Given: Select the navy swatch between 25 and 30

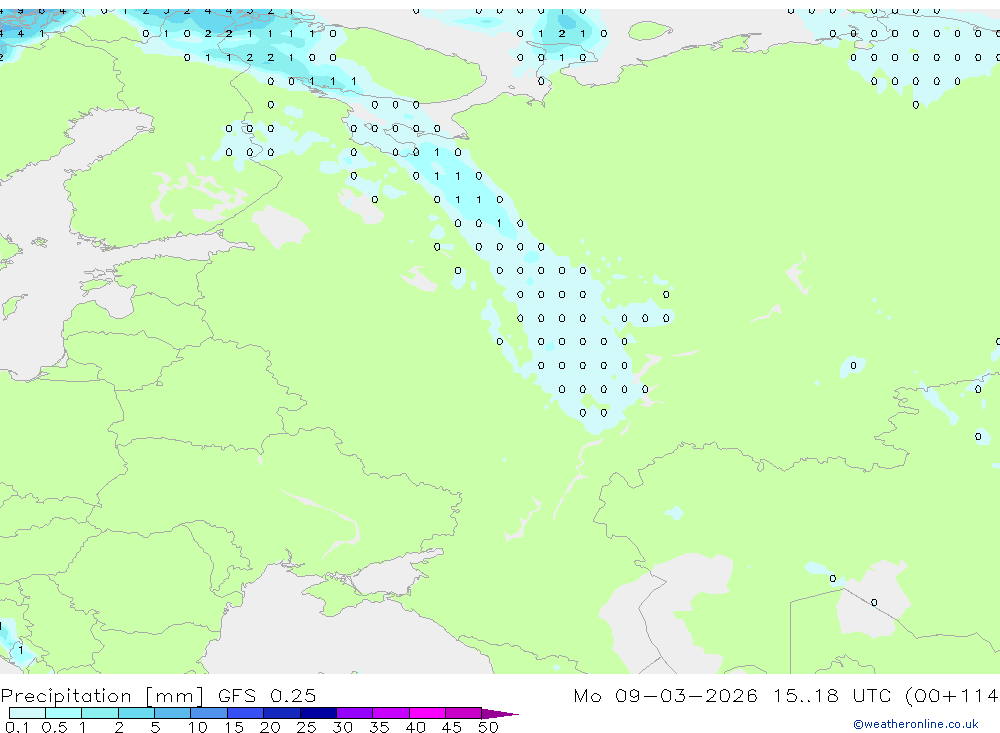Looking at the screenshot, I should [x=318, y=713].
